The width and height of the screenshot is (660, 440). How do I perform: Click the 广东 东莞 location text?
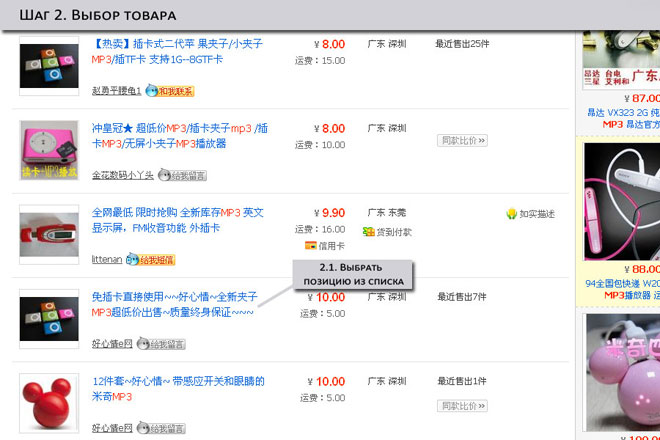click(x=387, y=213)
